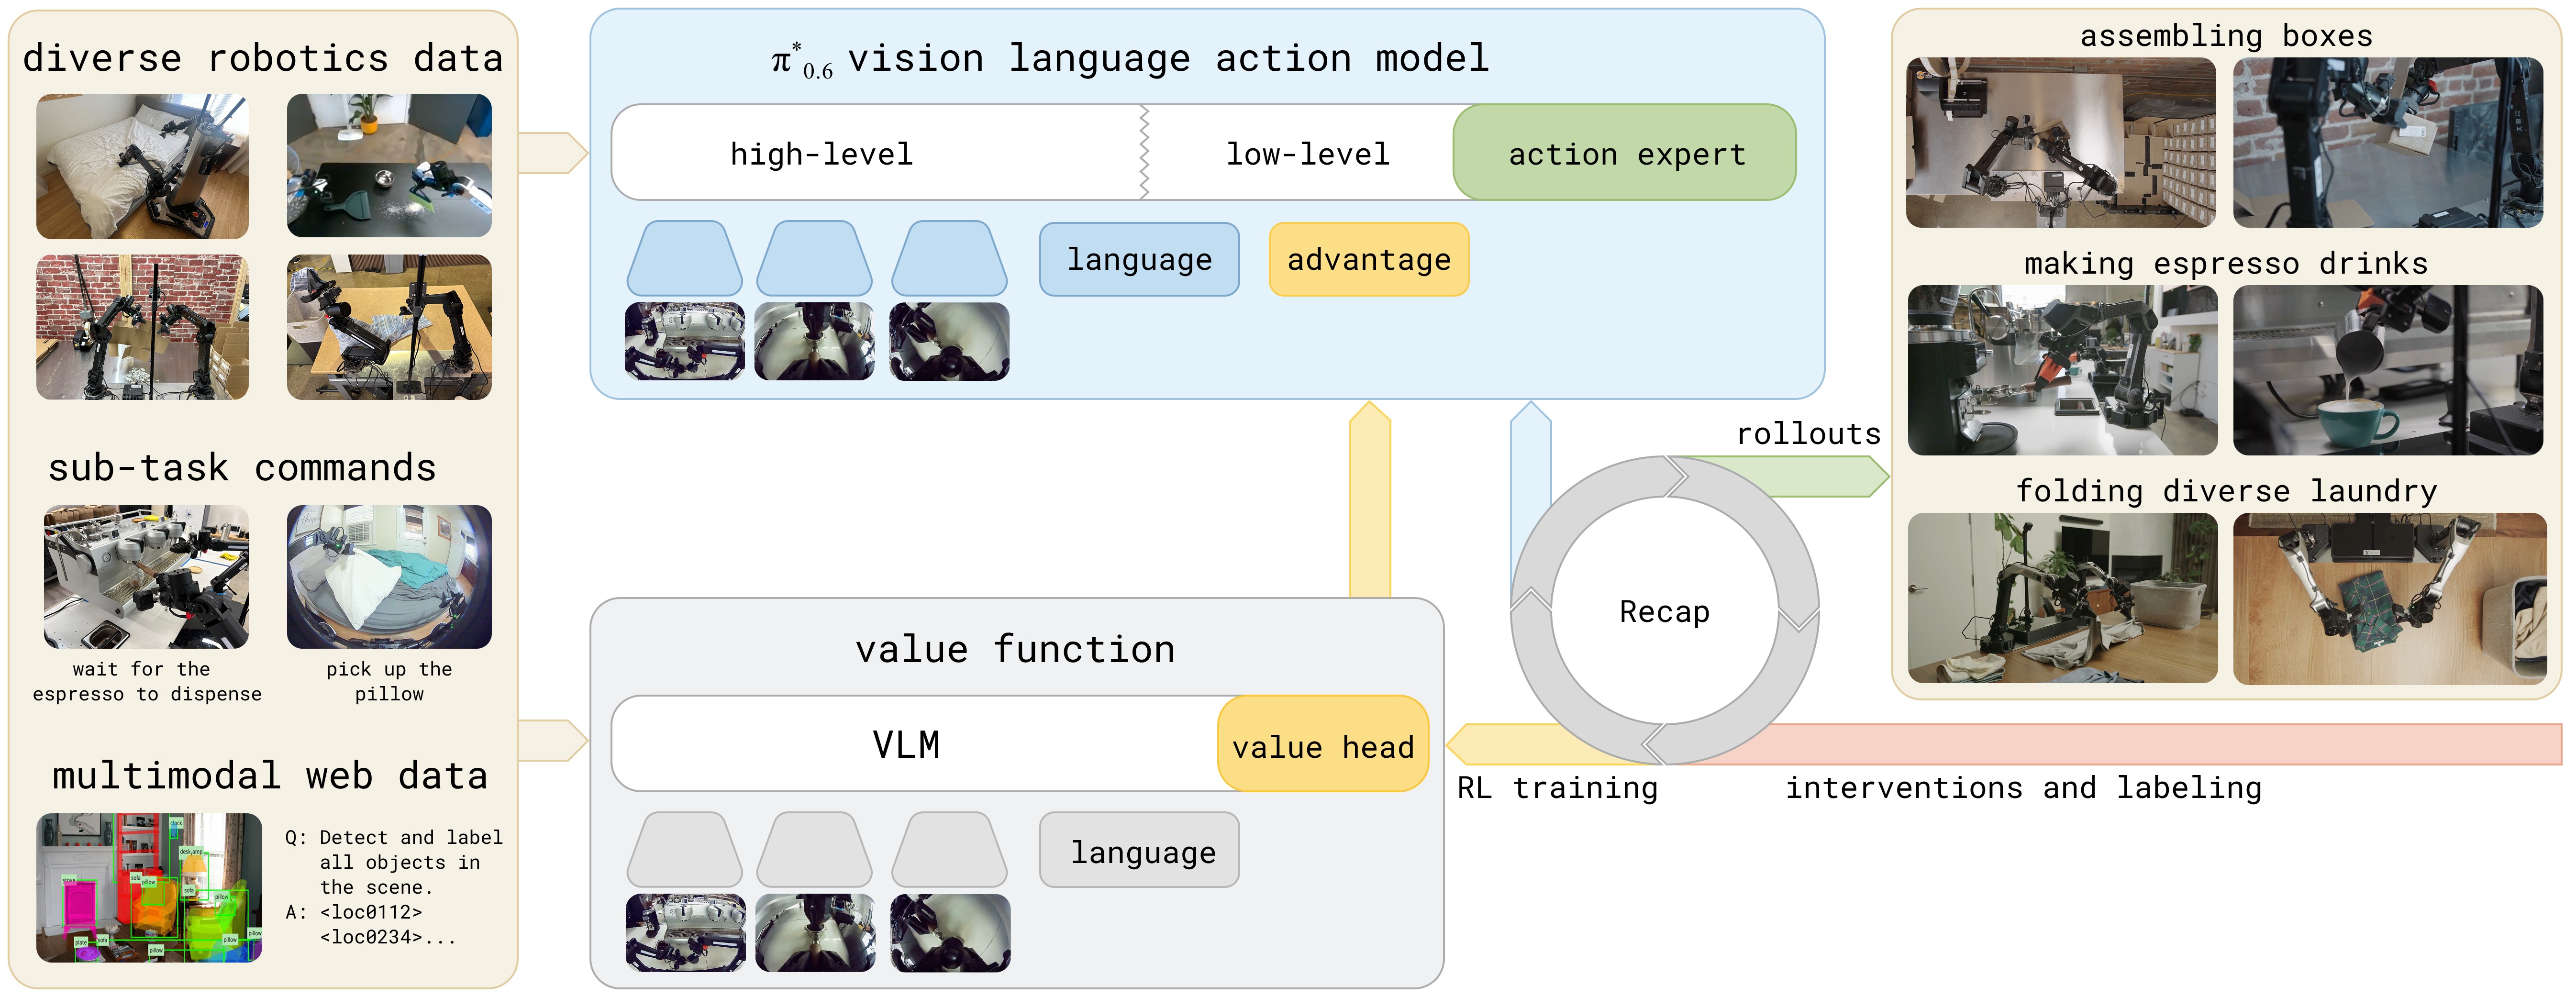Viewport: 2576px width, 997px height.
Task: Click third gray image encoder trapezoid
Action: click(x=950, y=849)
